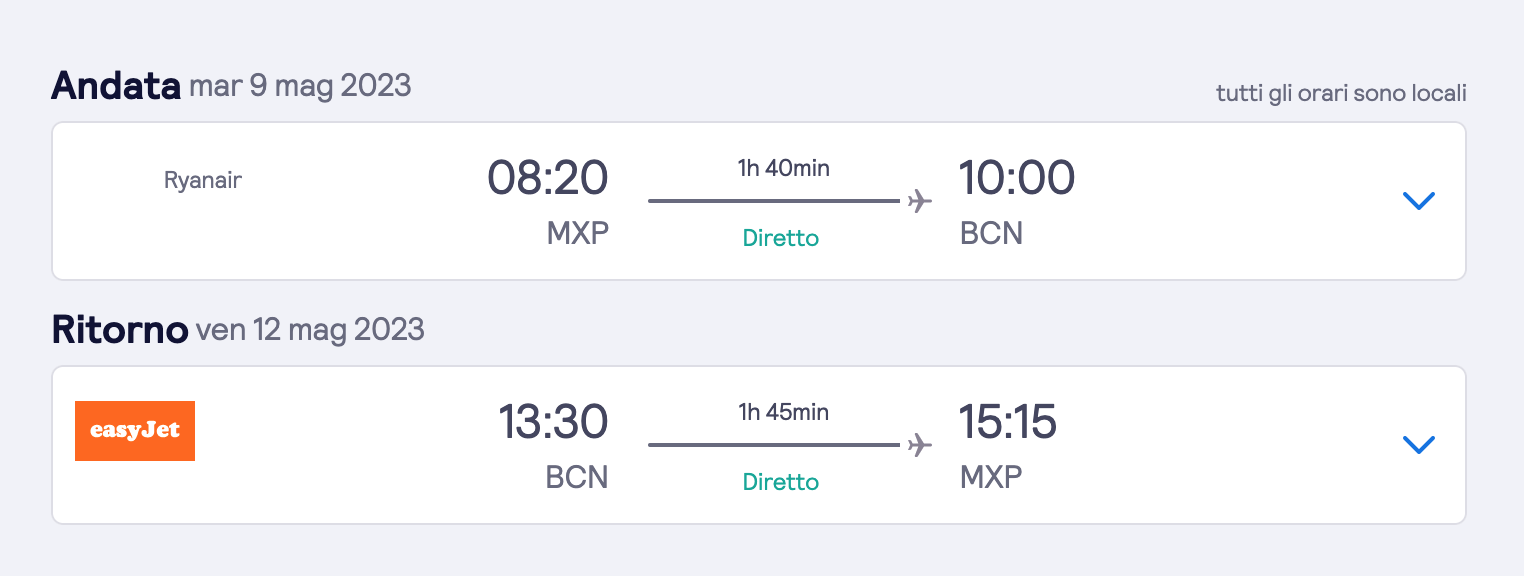Select the 15:15 arrival time
The height and width of the screenshot is (576, 1524).
(1008, 422)
